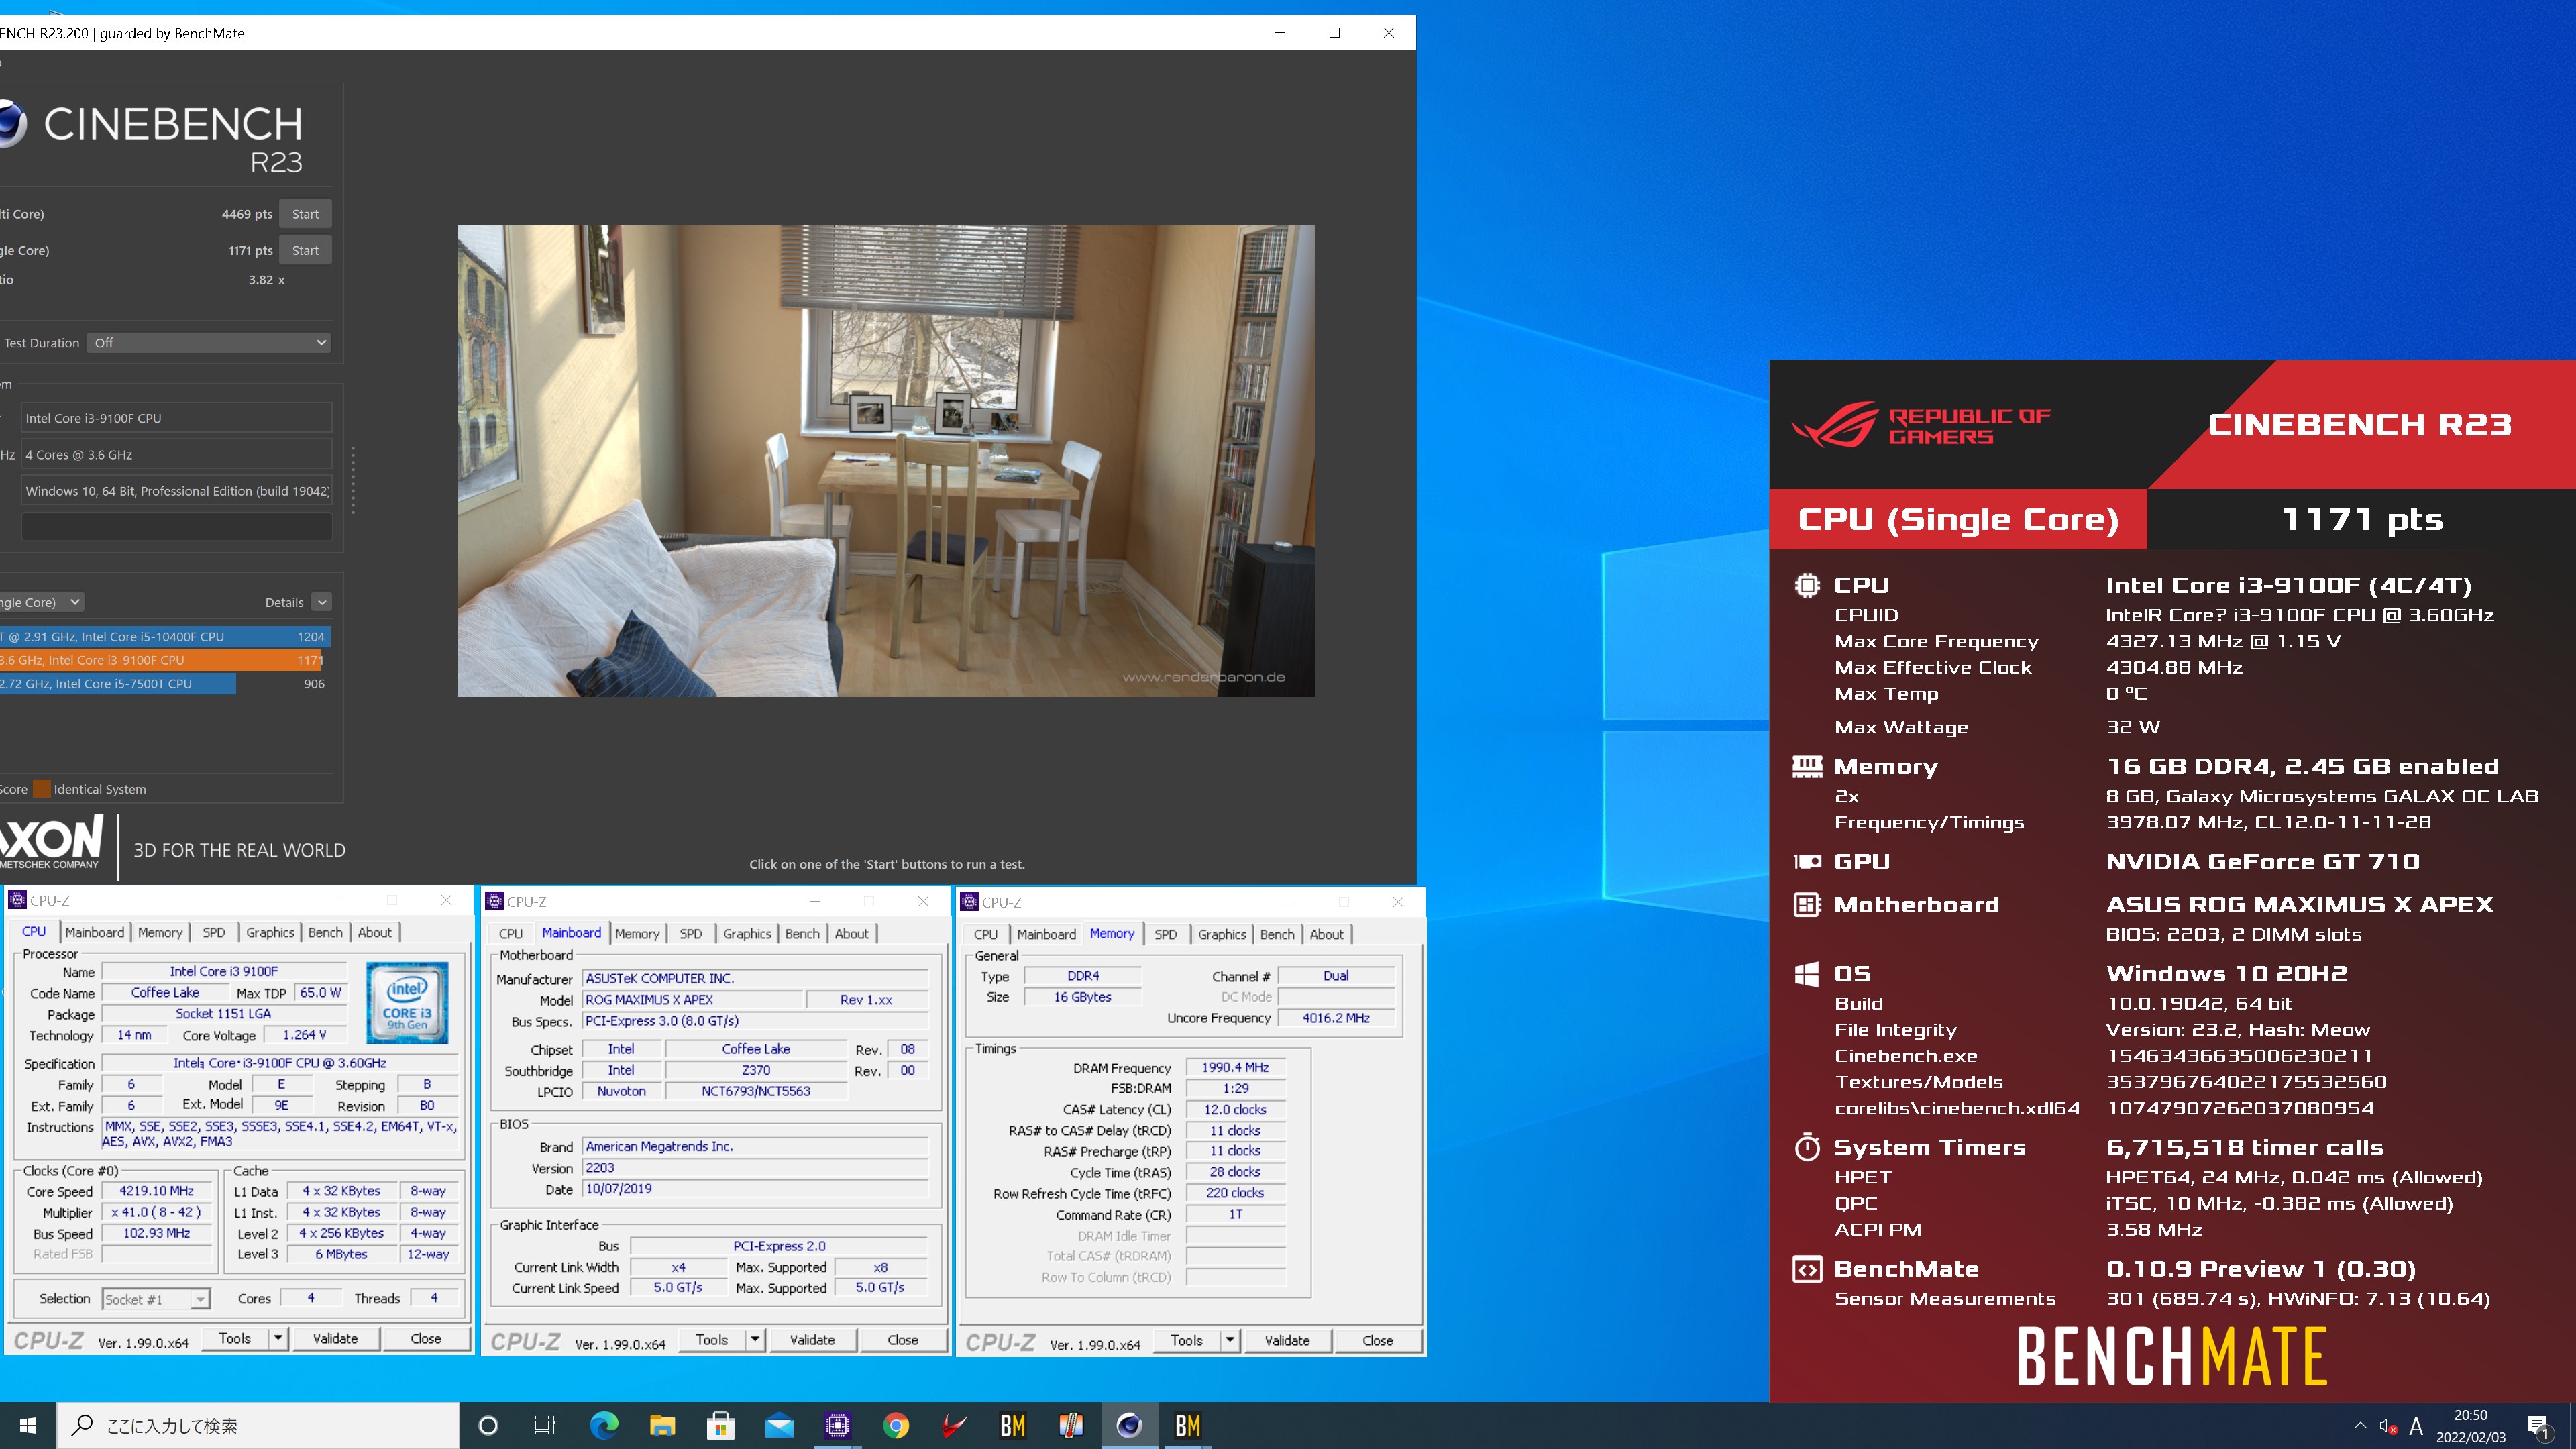Image resolution: width=2576 pixels, height=1449 pixels.
Task: Click Validate in right CPU-Z window
Action: (x=1287, y=1340)
